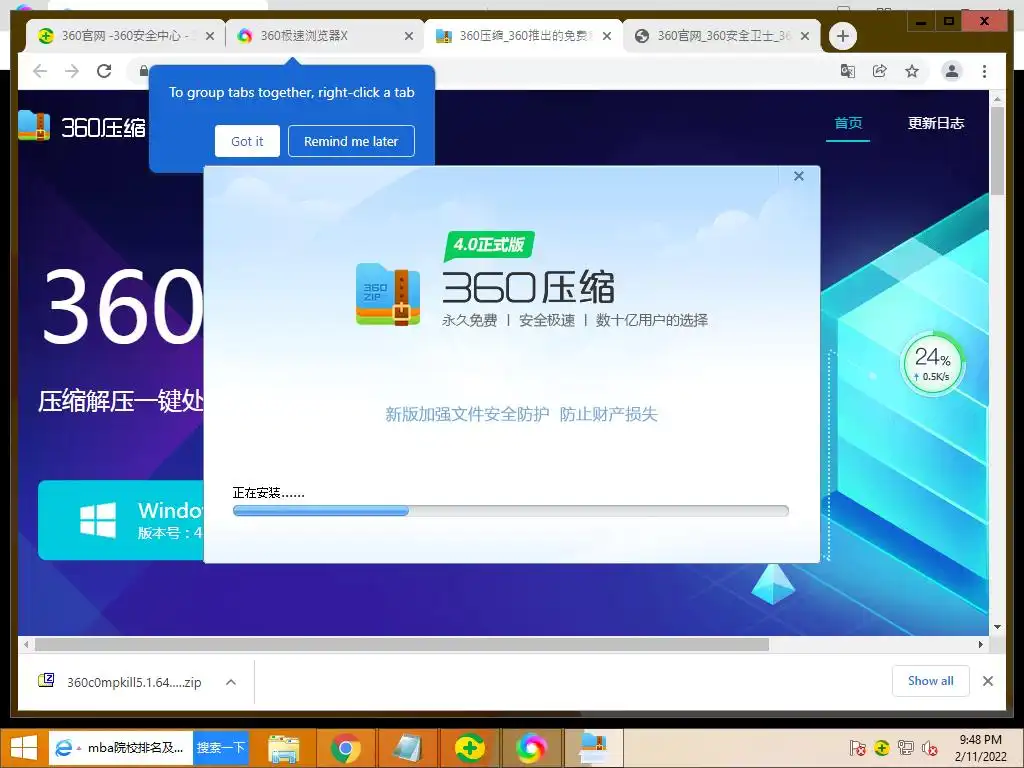
Task: Click the 360压缩 logo in page header
Action: [x=82, y=126]
